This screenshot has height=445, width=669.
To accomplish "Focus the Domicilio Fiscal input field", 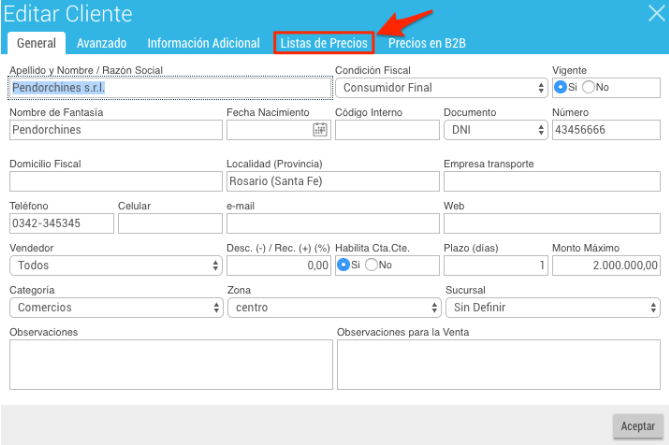I will click(x=116, y=181).
